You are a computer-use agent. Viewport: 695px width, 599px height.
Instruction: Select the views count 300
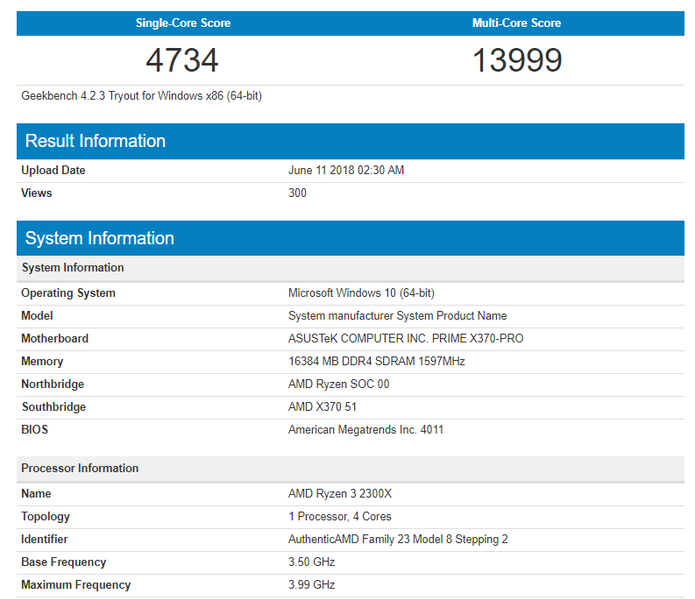pyautogui.click(x=297, y=193)
